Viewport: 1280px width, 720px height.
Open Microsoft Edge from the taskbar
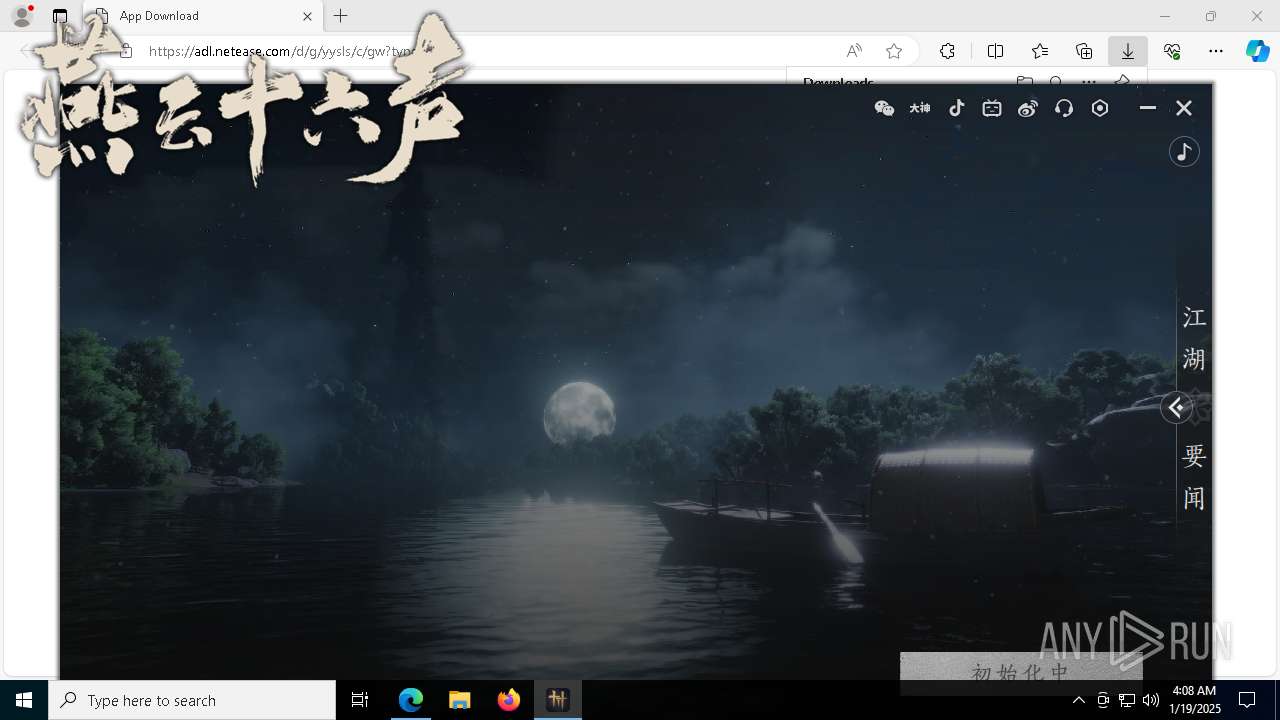point(411,700)
